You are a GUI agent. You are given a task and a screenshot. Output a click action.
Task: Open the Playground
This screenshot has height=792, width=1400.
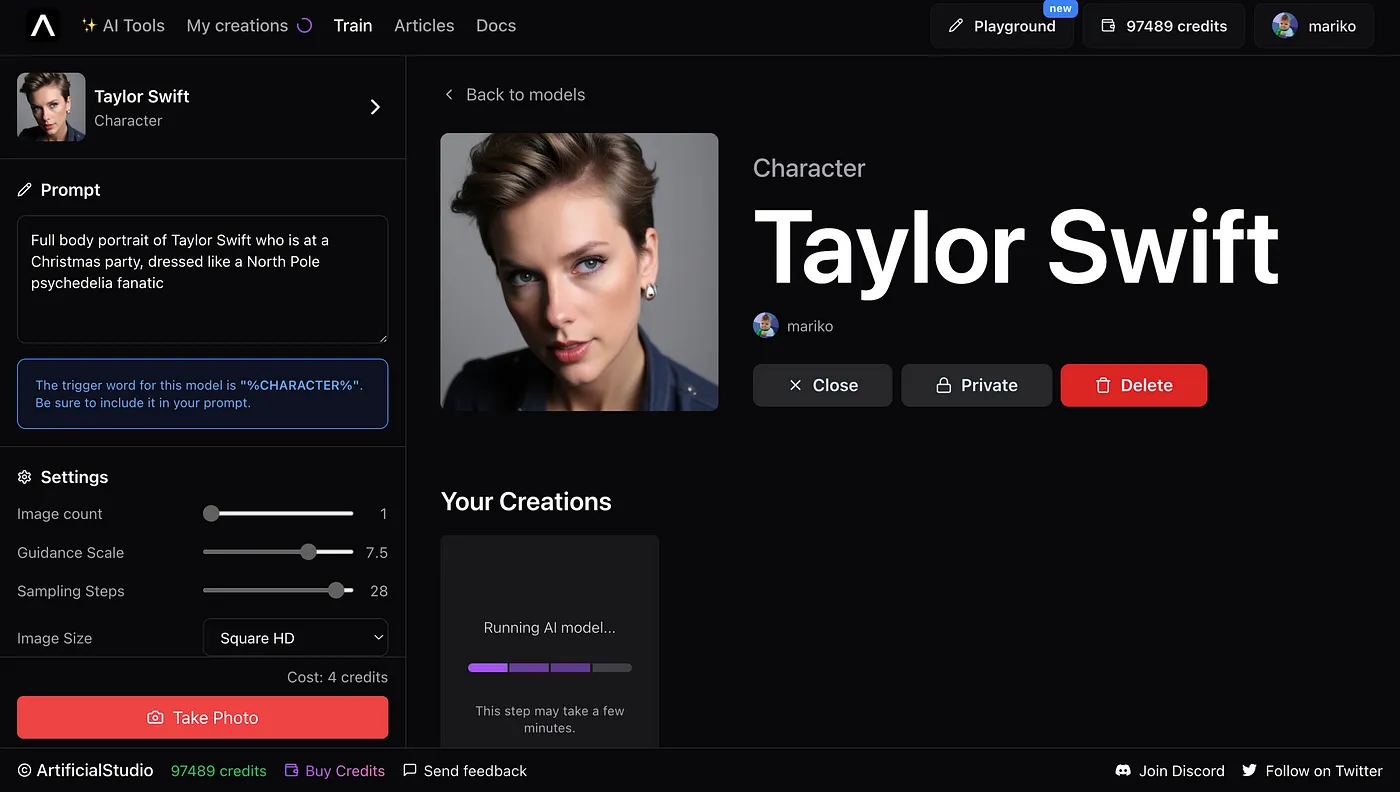tap(1002, 26)
